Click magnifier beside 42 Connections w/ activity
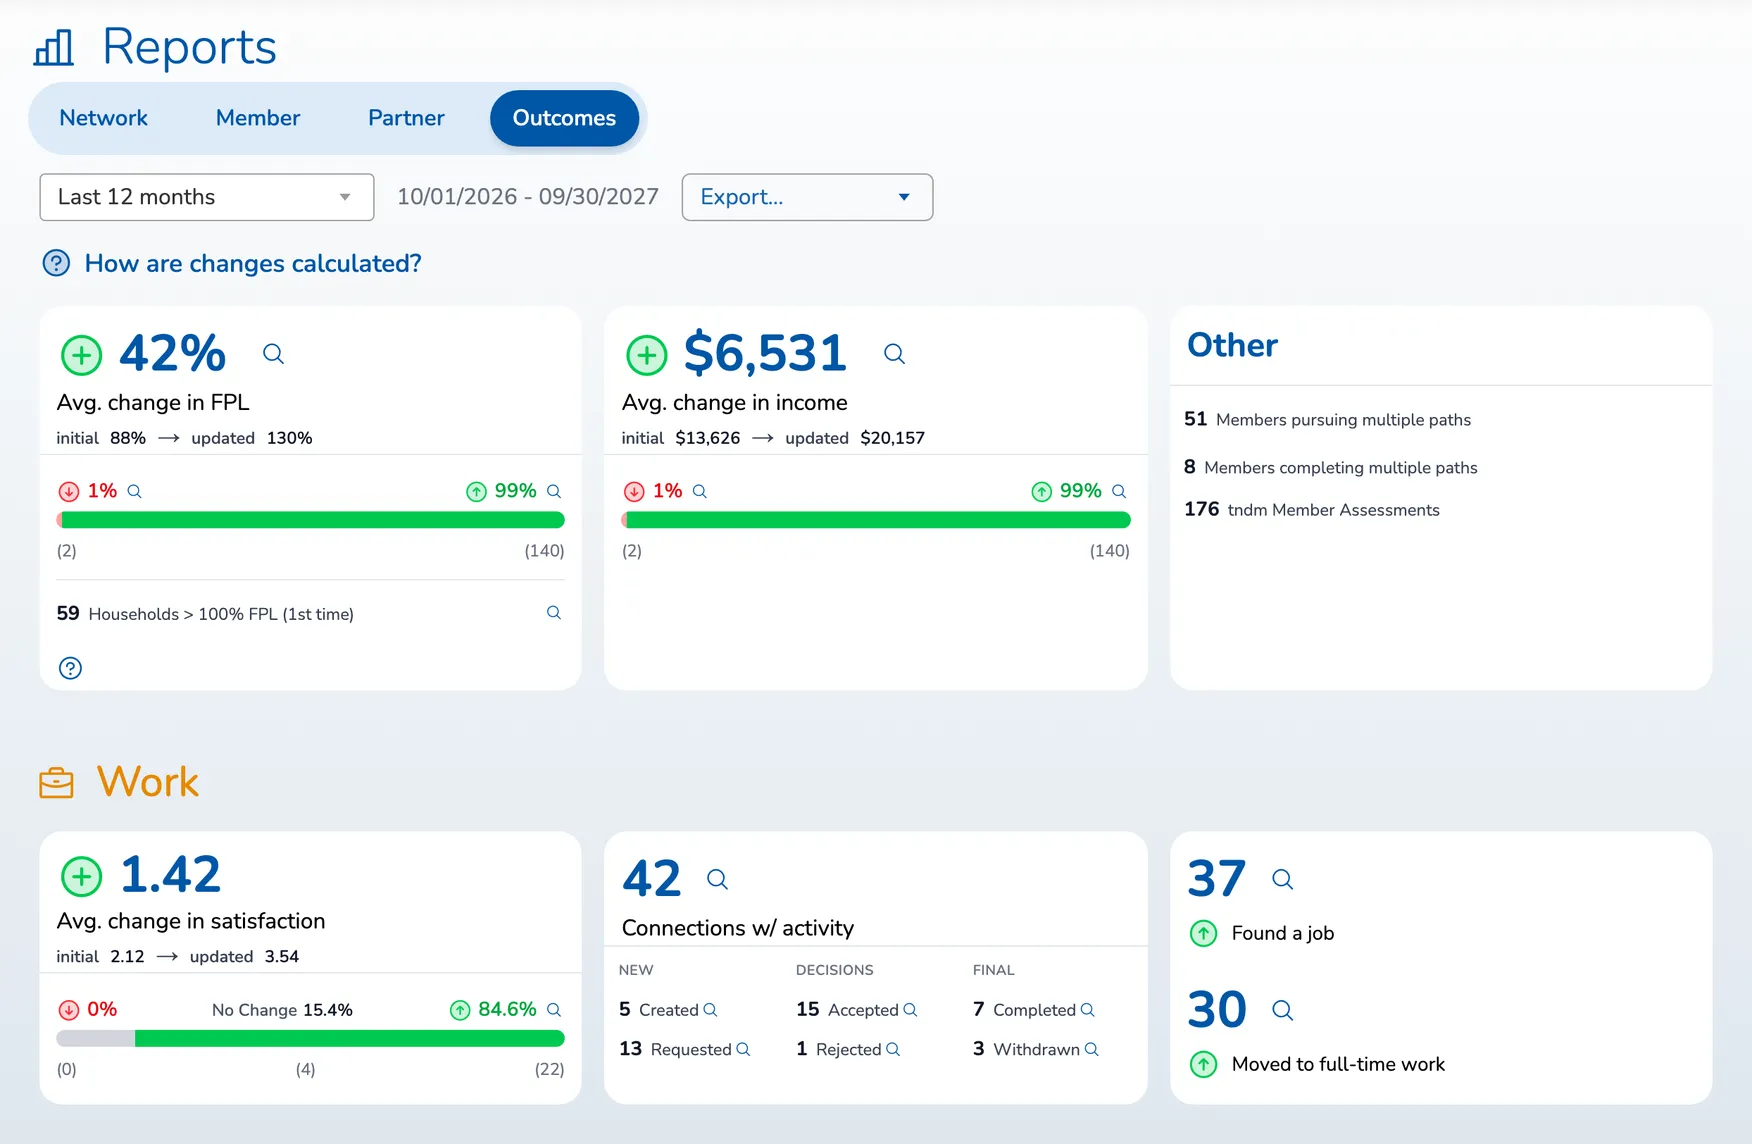This screenshot has width=1752, height=1144. [717, 879]
